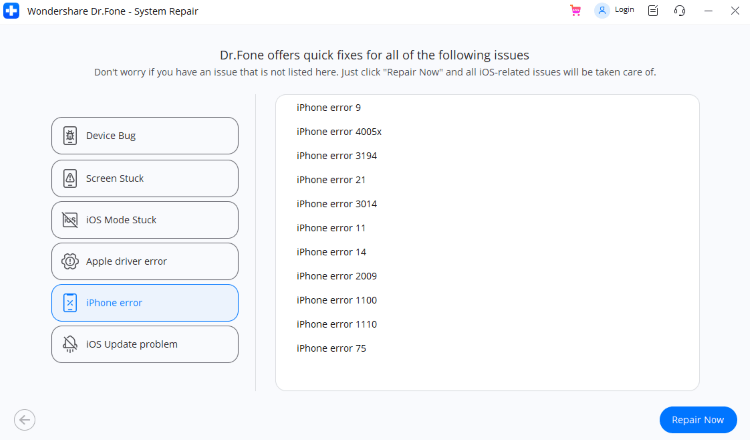The image size is (750, 440).
Task: Switch to the Screen Stuck category
Action: (145, 178)
